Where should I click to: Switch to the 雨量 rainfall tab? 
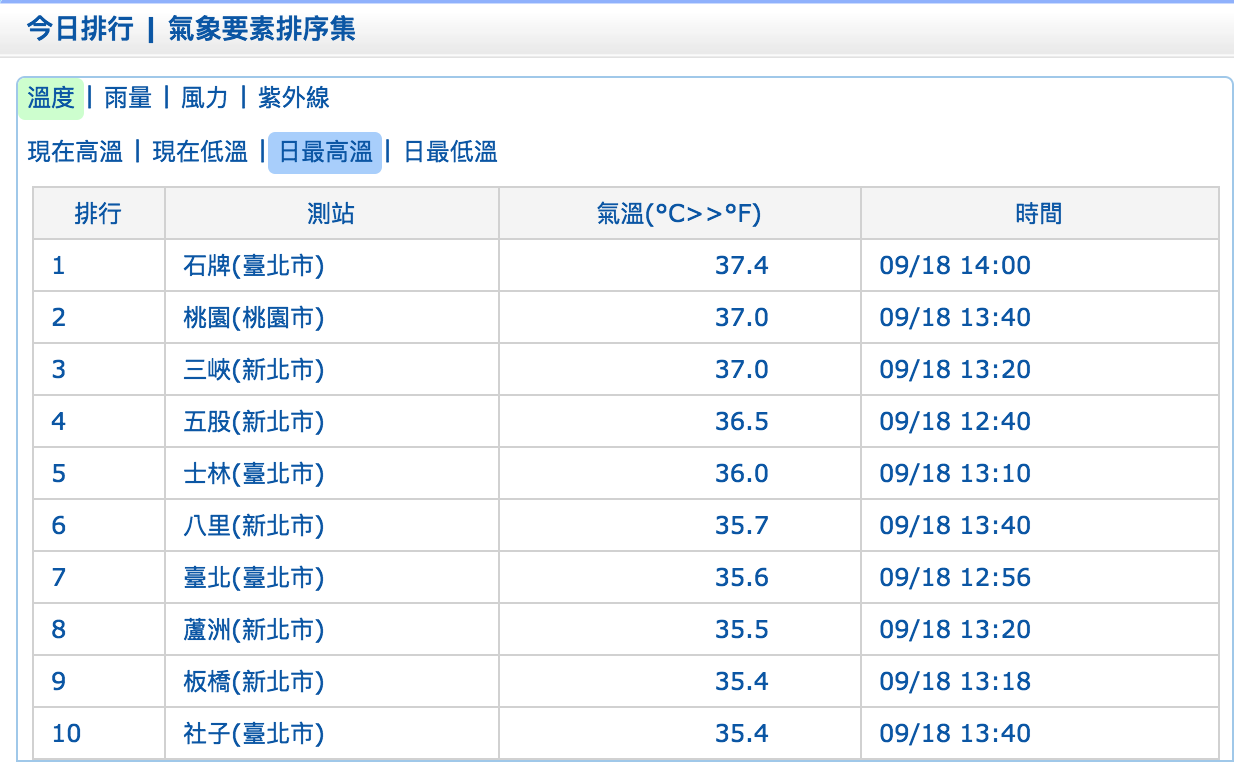click(x=128, y=98)
